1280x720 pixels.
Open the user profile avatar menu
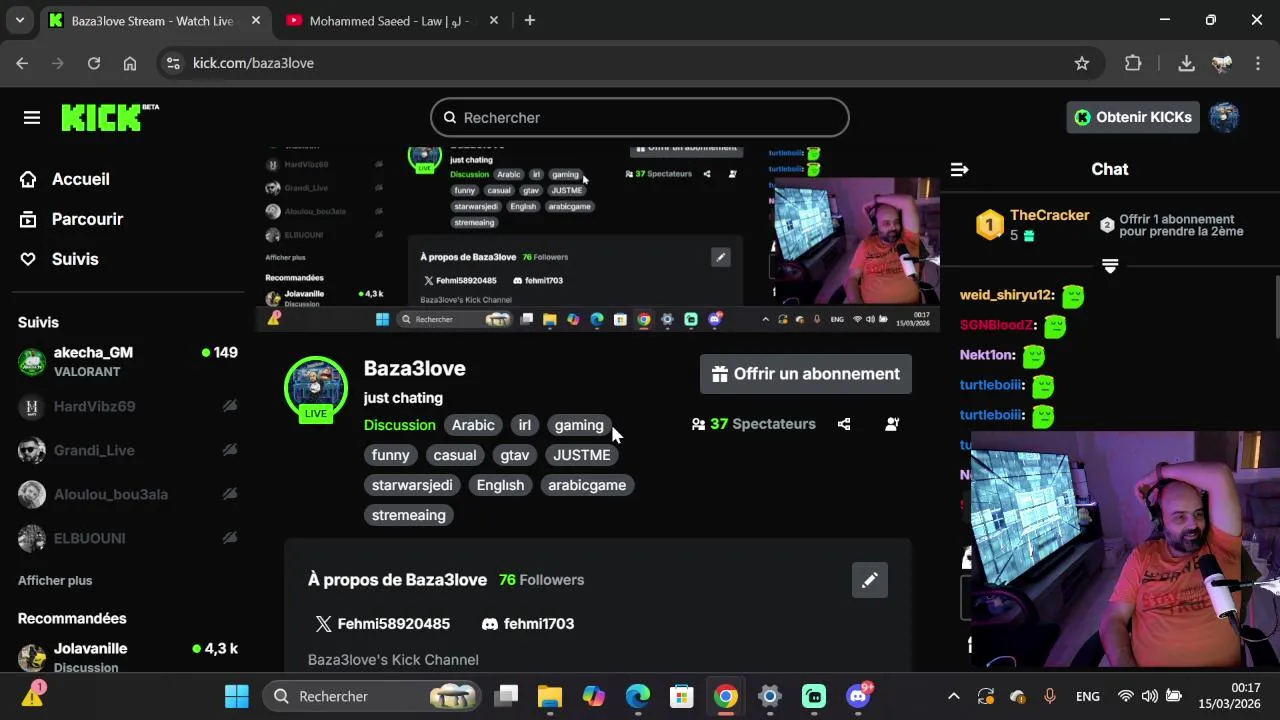(x=1224, y=117)
